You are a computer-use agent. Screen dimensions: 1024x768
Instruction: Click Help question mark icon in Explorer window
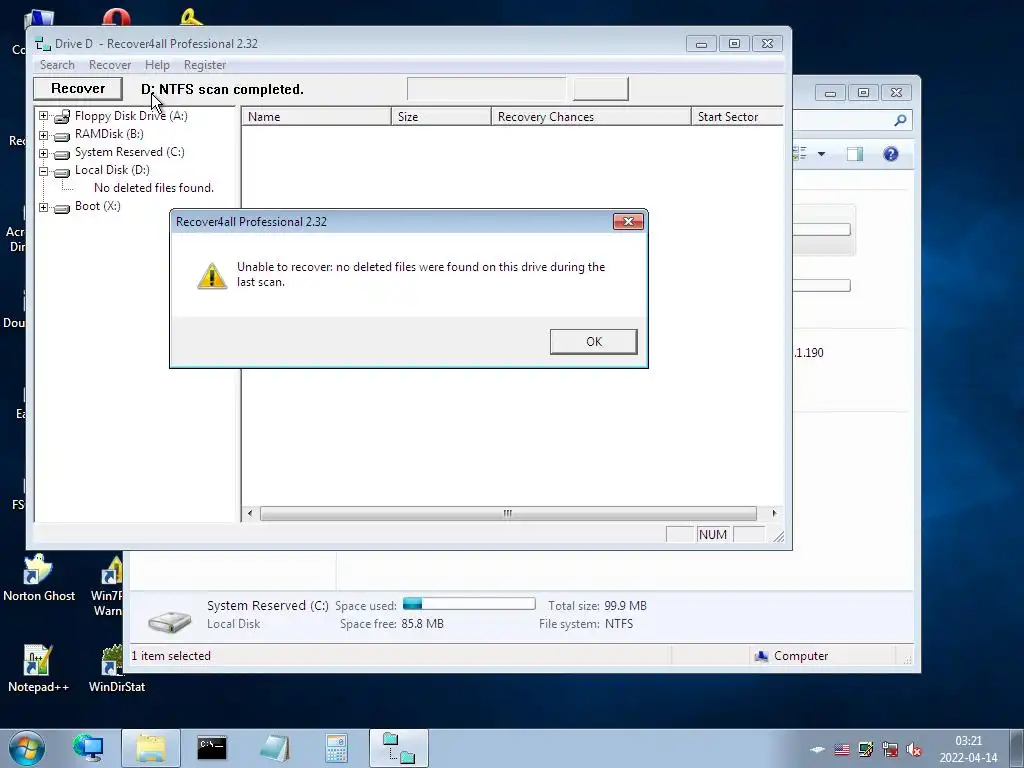(x=891, y=154)
